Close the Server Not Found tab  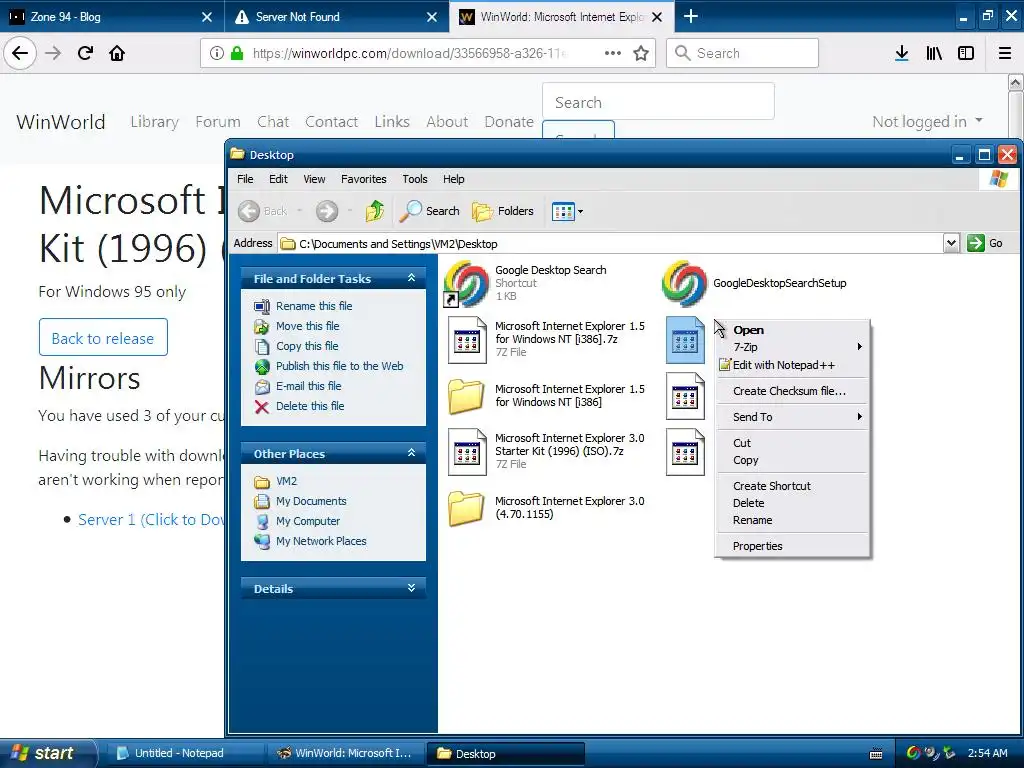(x=432, y=17)
